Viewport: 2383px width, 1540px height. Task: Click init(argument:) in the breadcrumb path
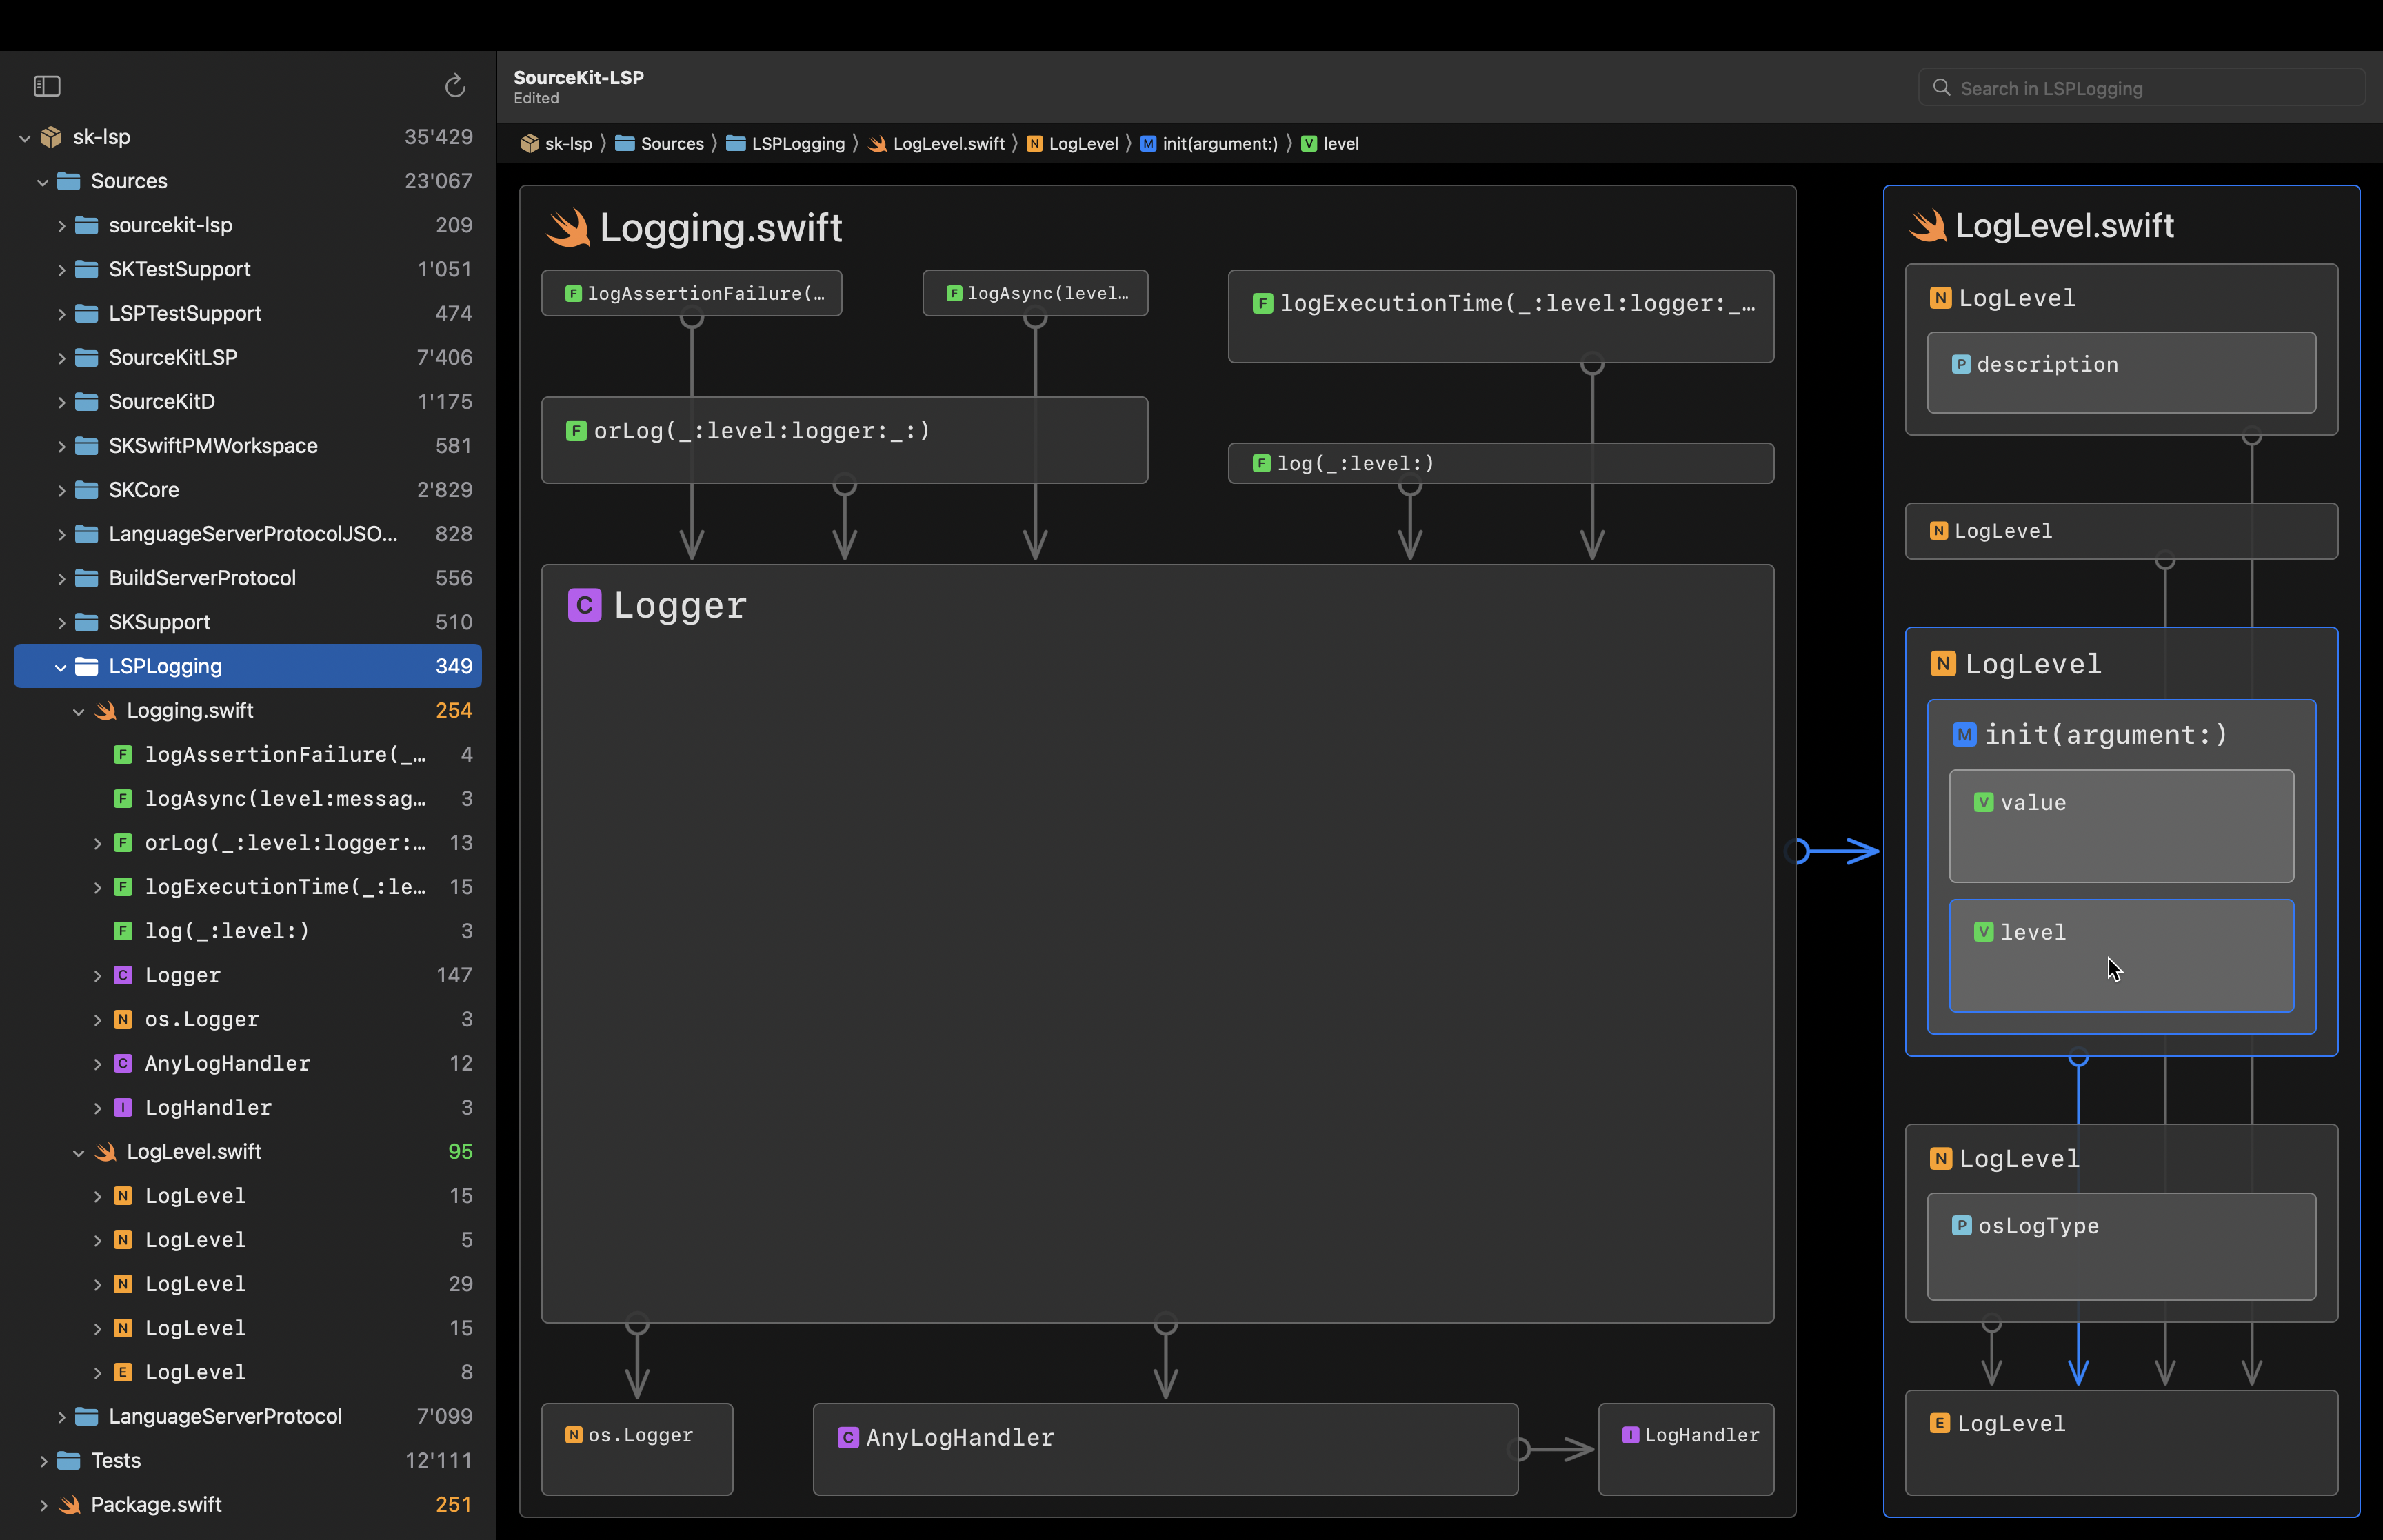[x=1219, y=144]
